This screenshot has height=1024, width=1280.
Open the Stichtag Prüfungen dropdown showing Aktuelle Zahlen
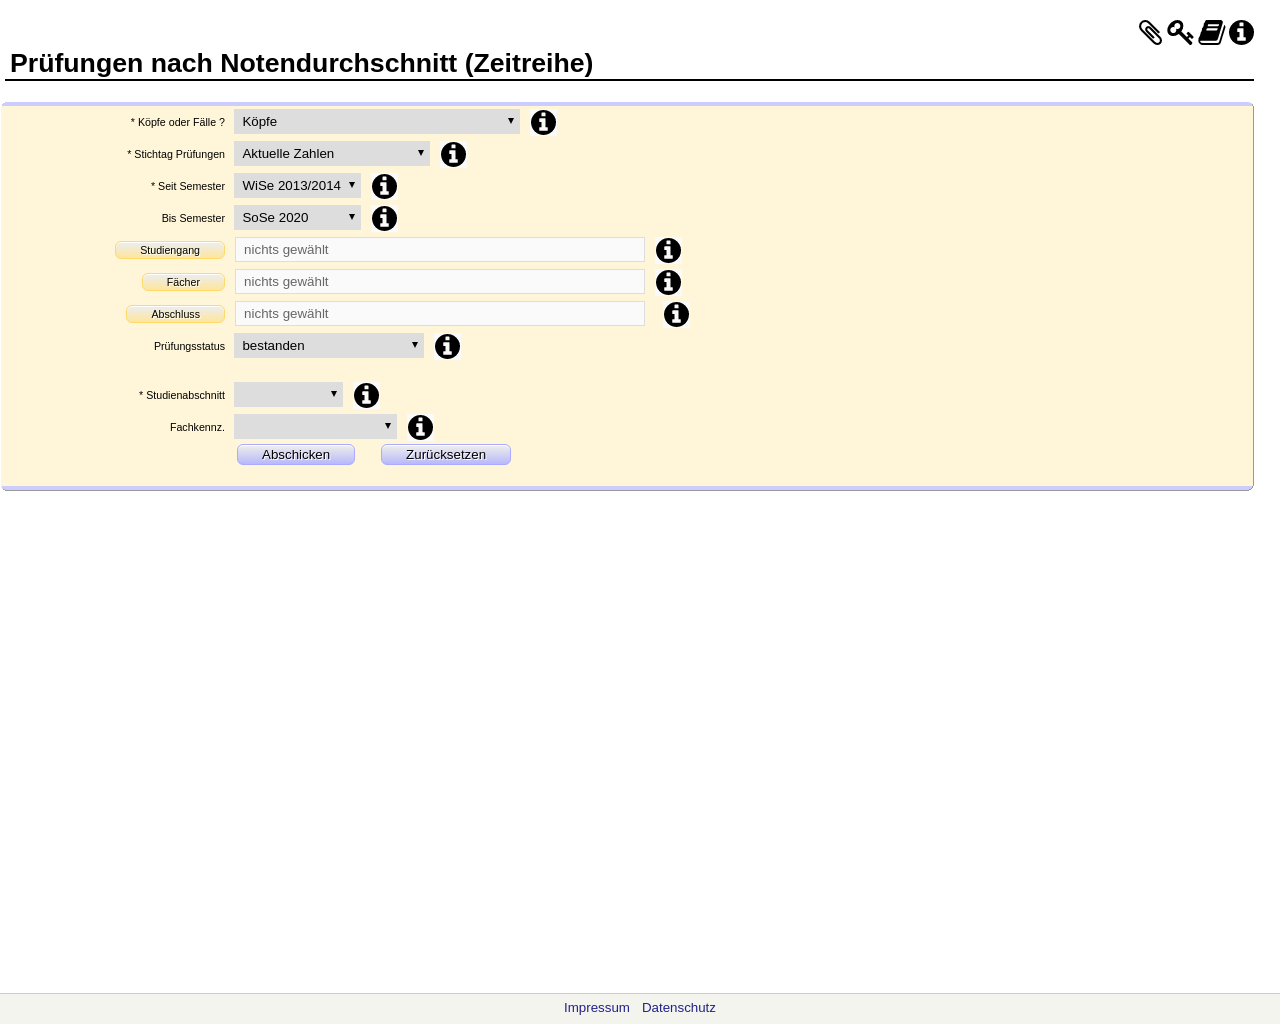[x=332, y=153]
